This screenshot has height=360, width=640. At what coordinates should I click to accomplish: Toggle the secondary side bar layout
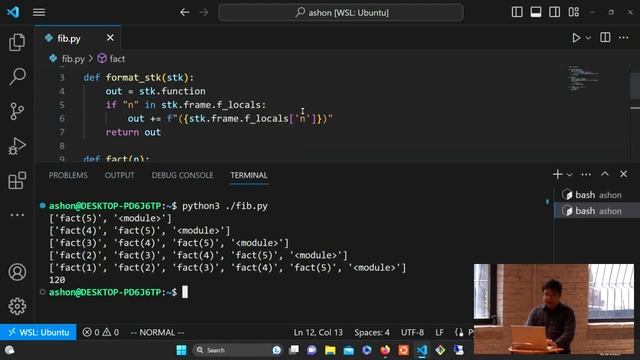point(554,12)
